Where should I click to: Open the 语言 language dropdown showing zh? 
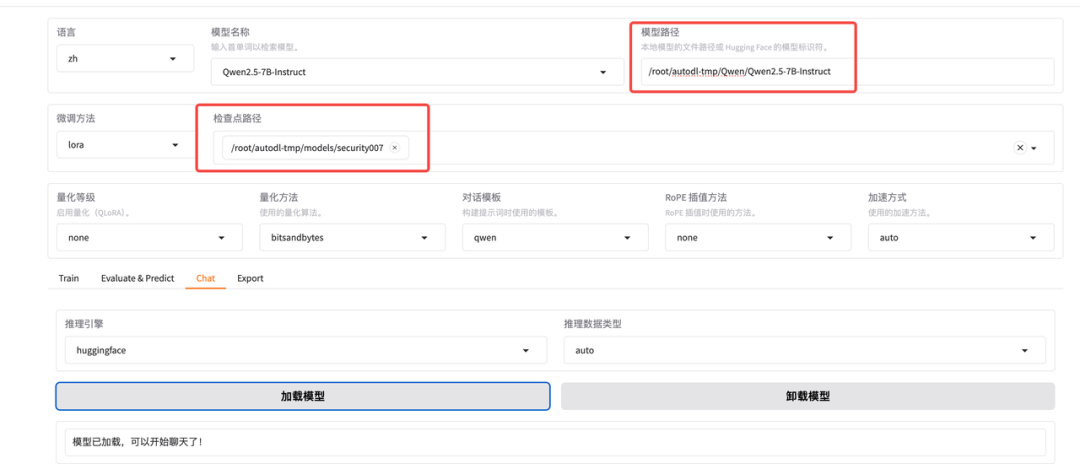click(x=125, y=59)
